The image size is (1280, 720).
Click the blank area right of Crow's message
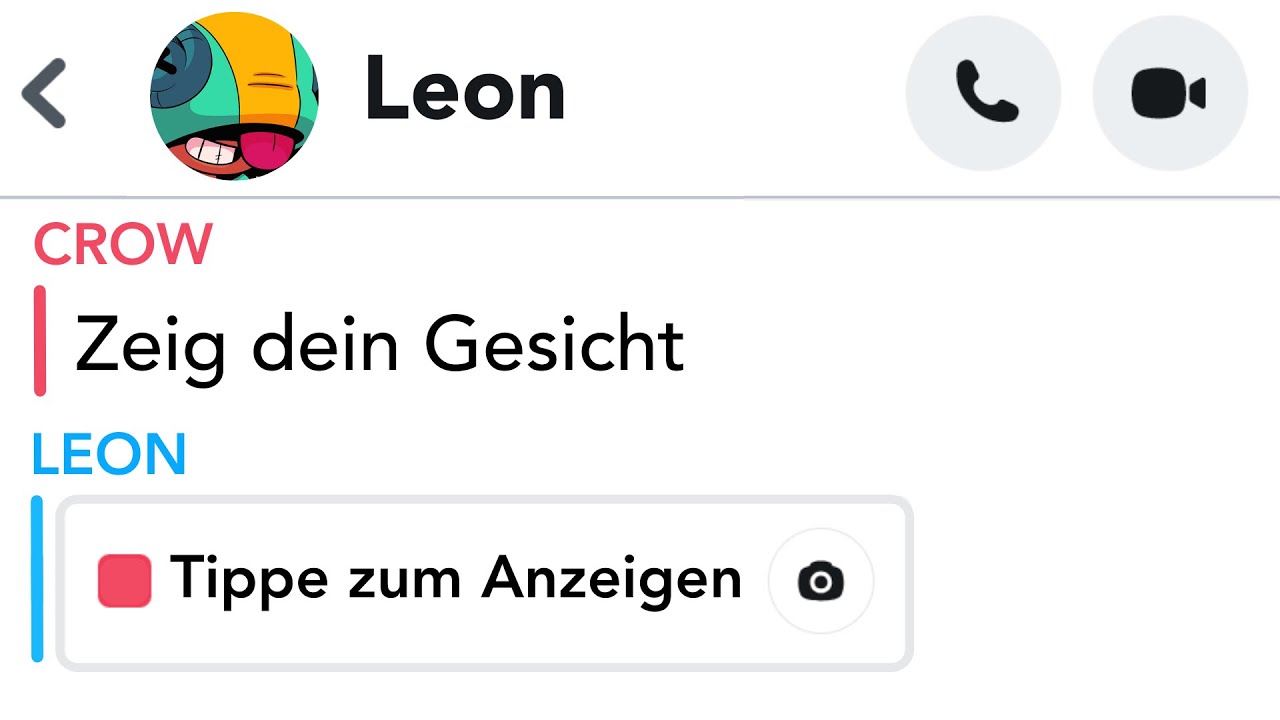click(980, 344)
